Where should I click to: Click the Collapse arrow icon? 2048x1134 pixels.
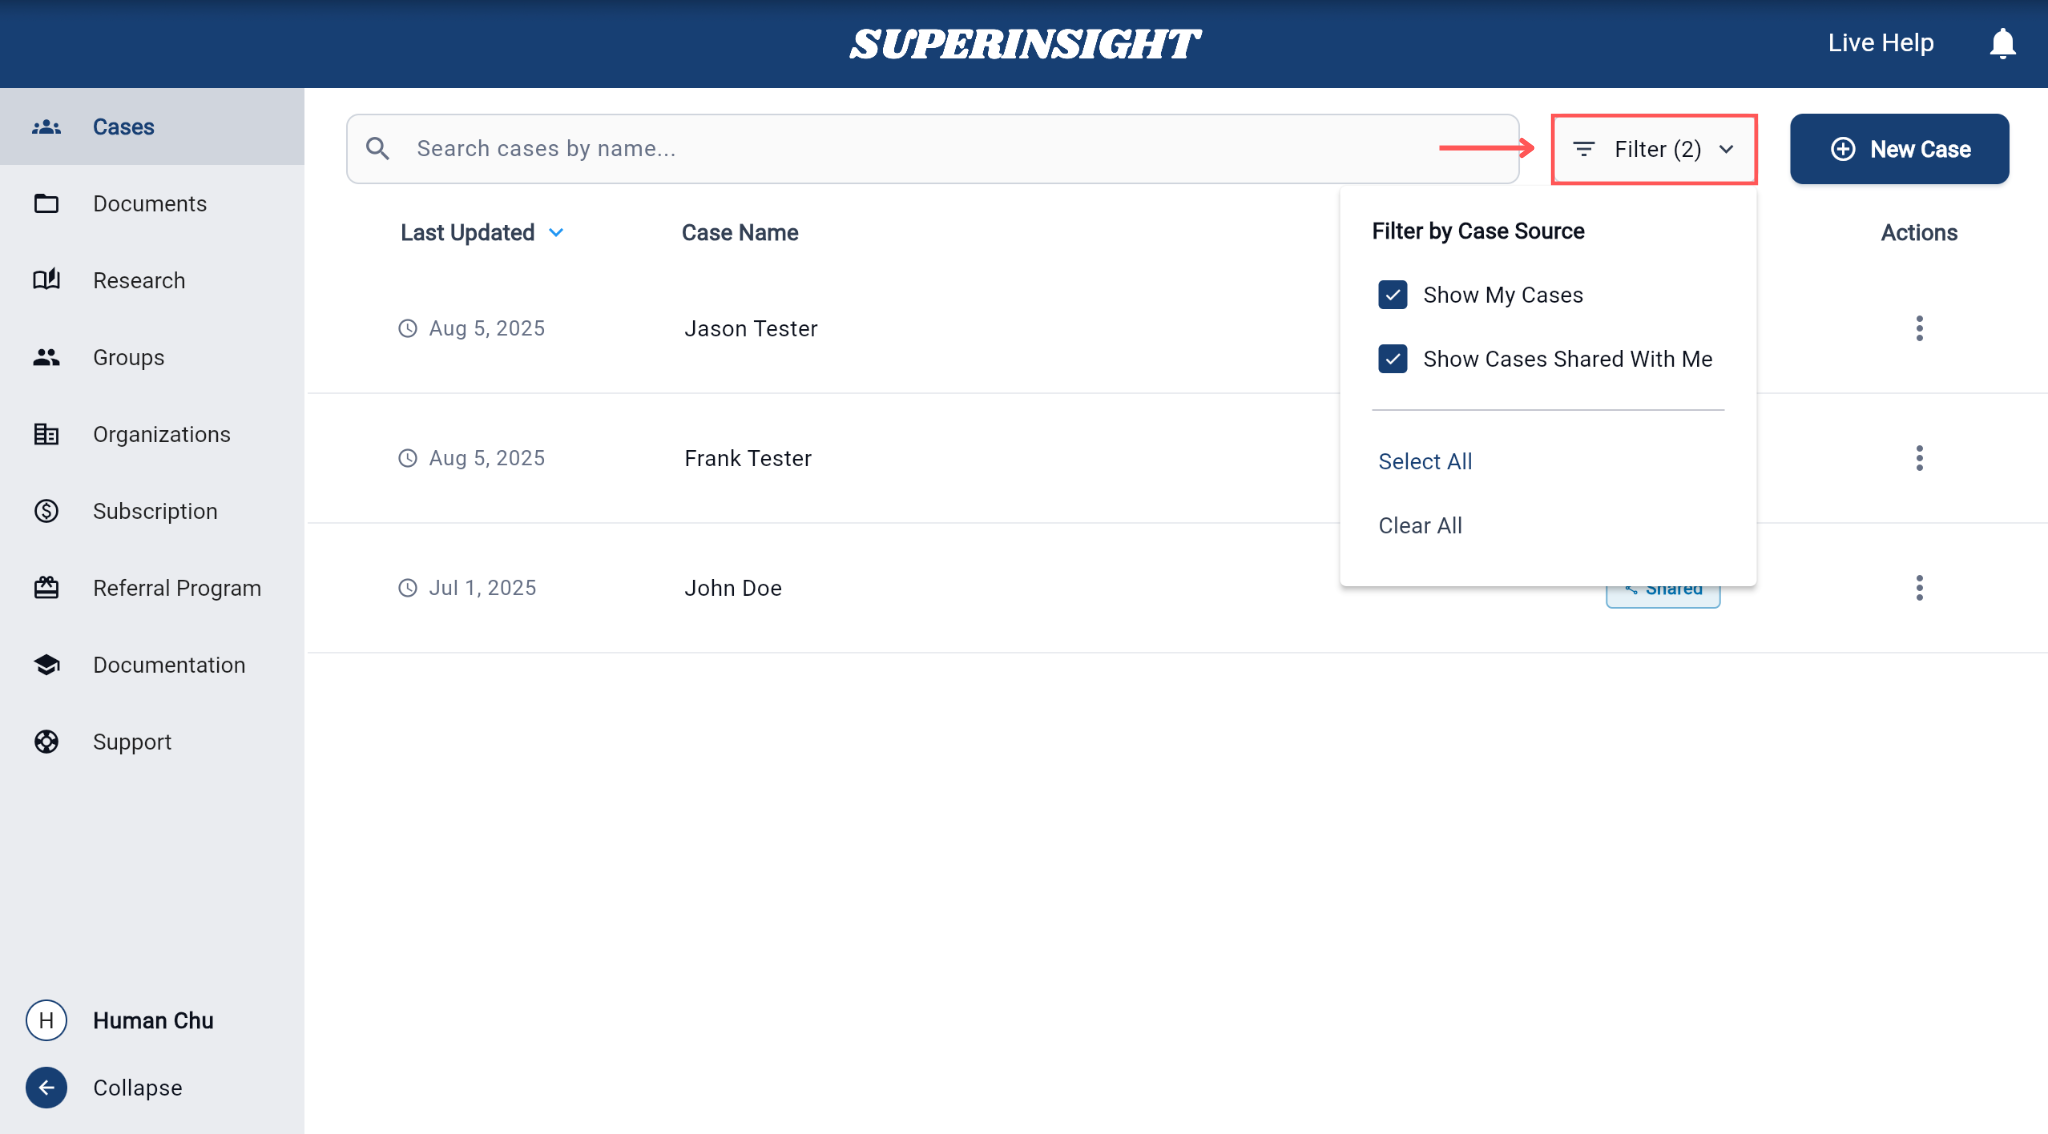(46, 1088)
